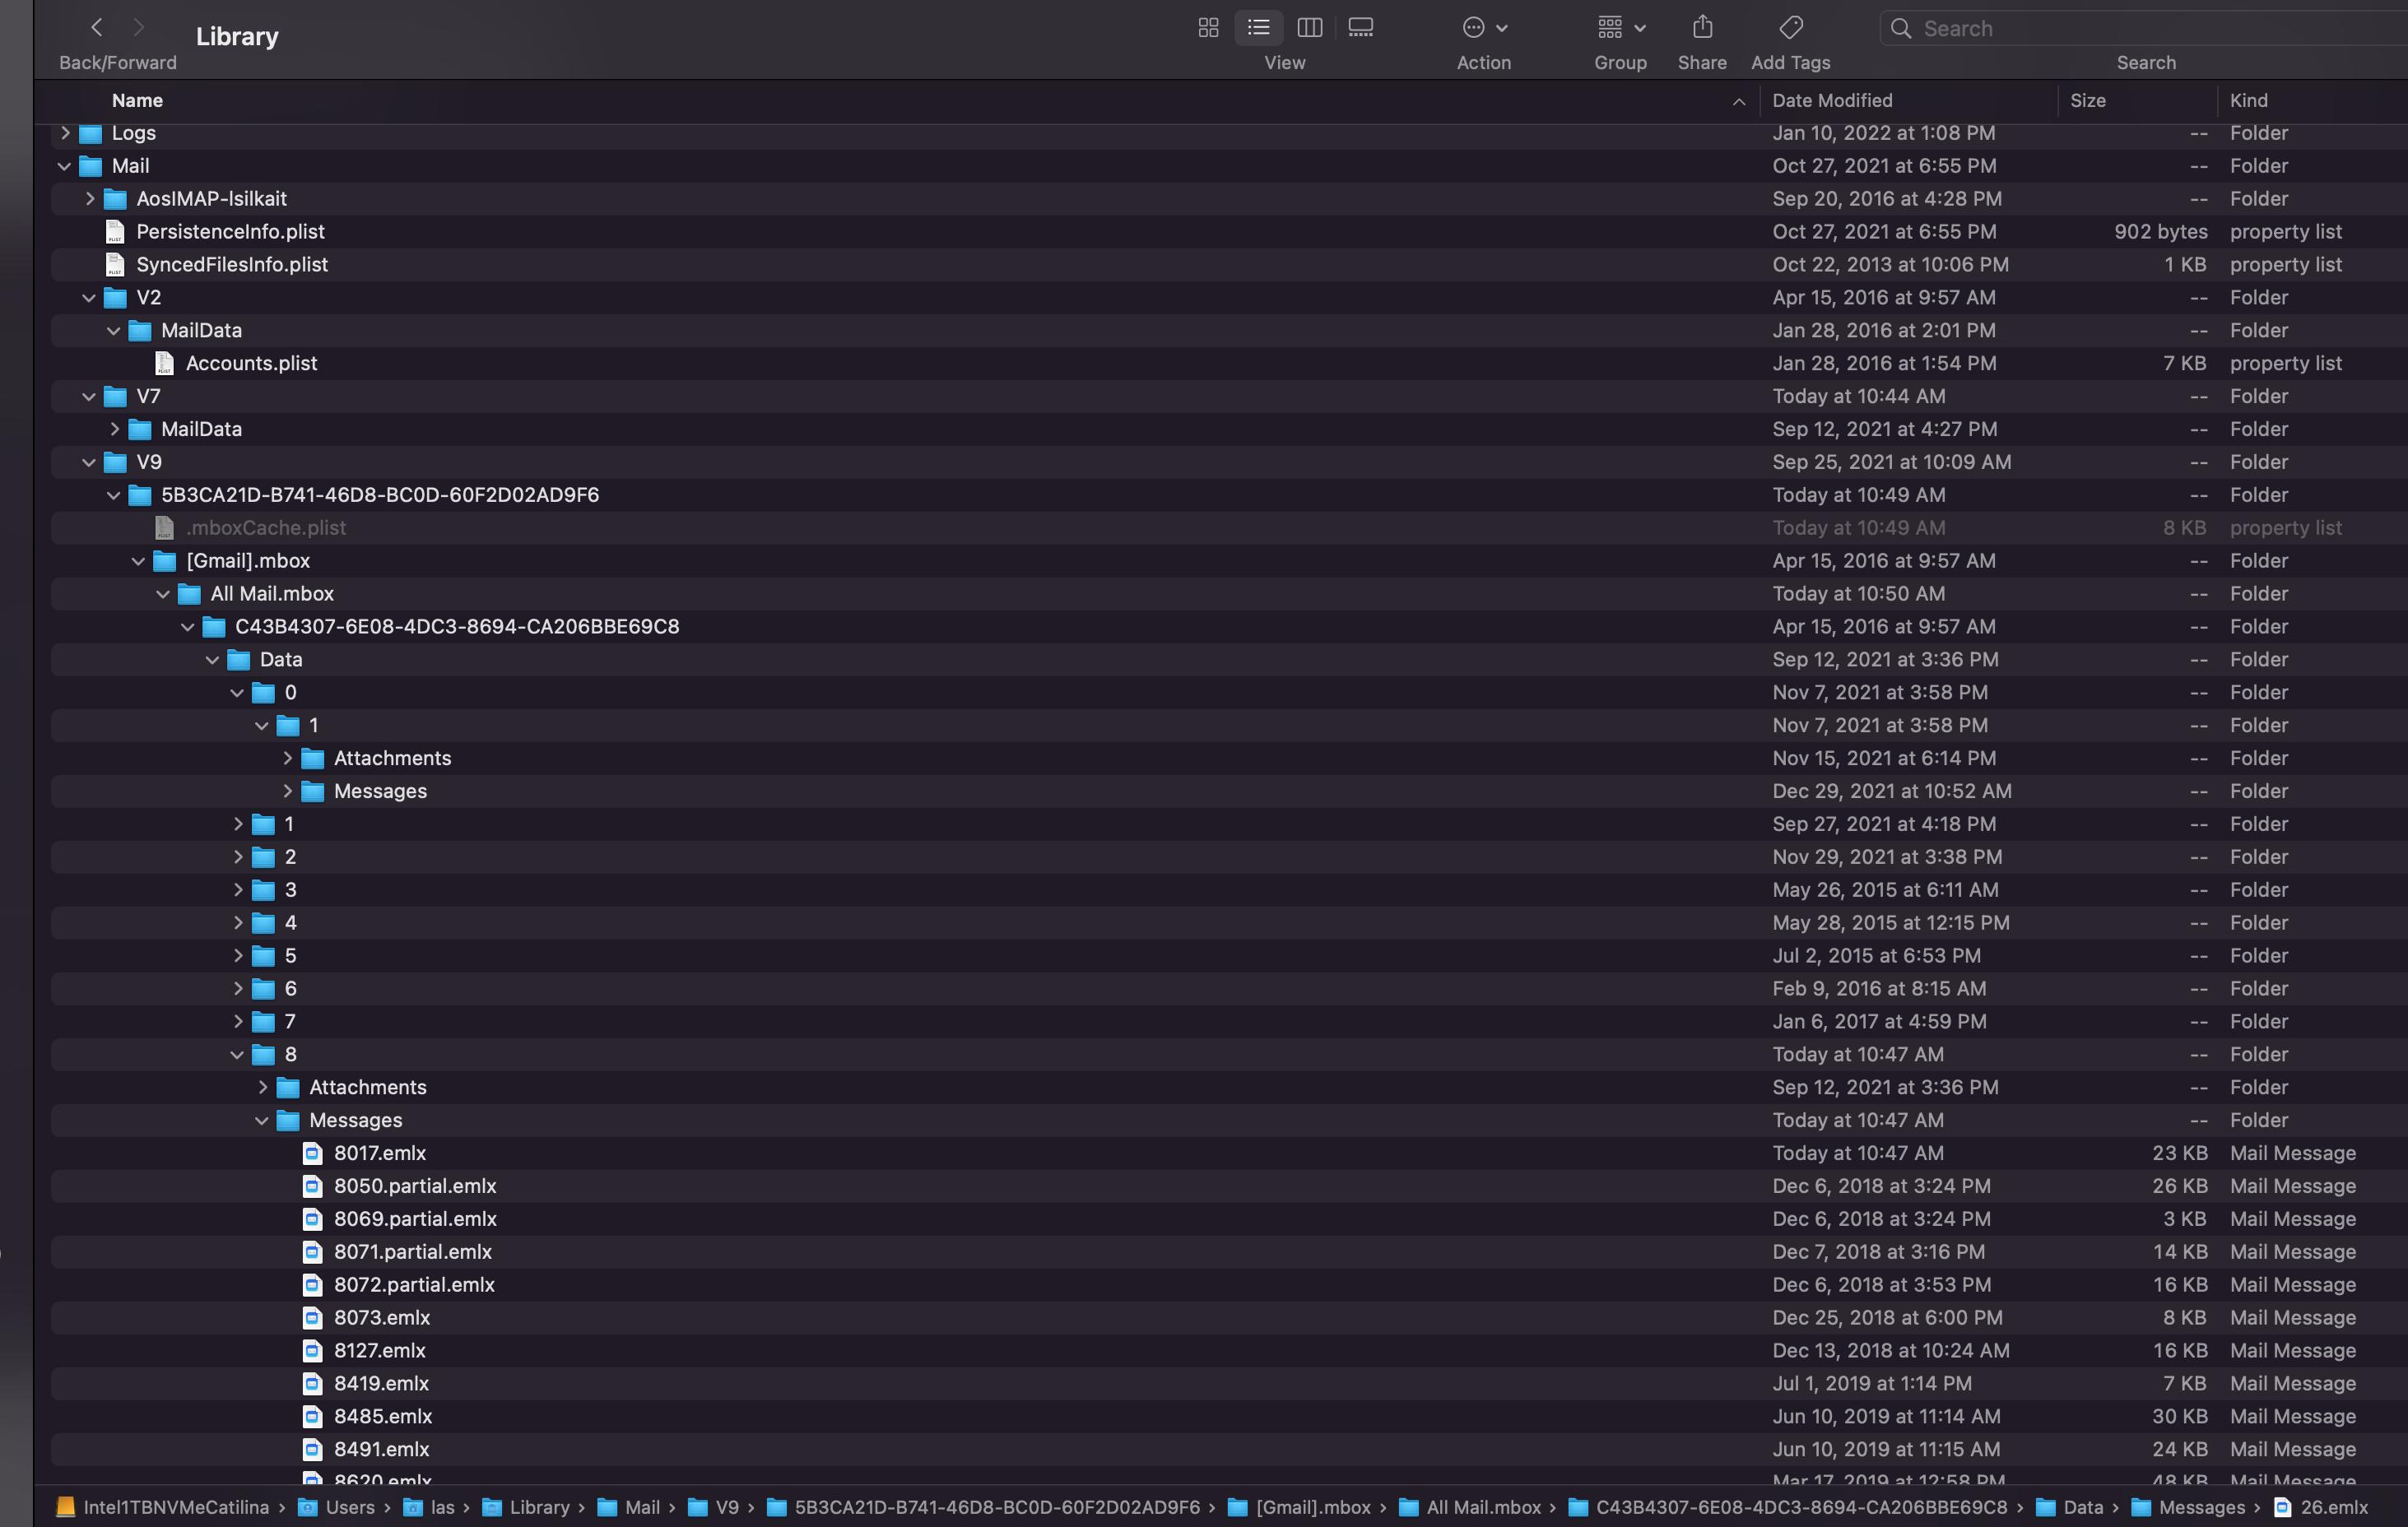Go back using the back arrow

point(97,28)
